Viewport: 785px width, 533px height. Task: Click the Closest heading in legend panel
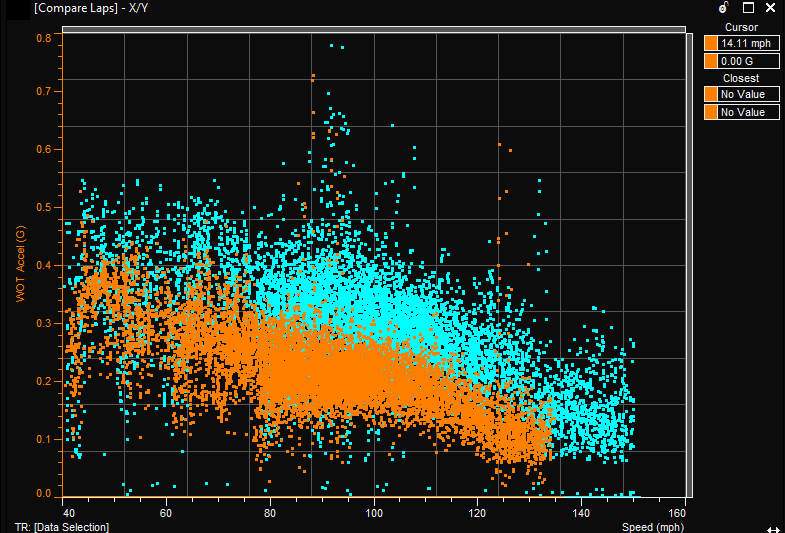[741, 78]
